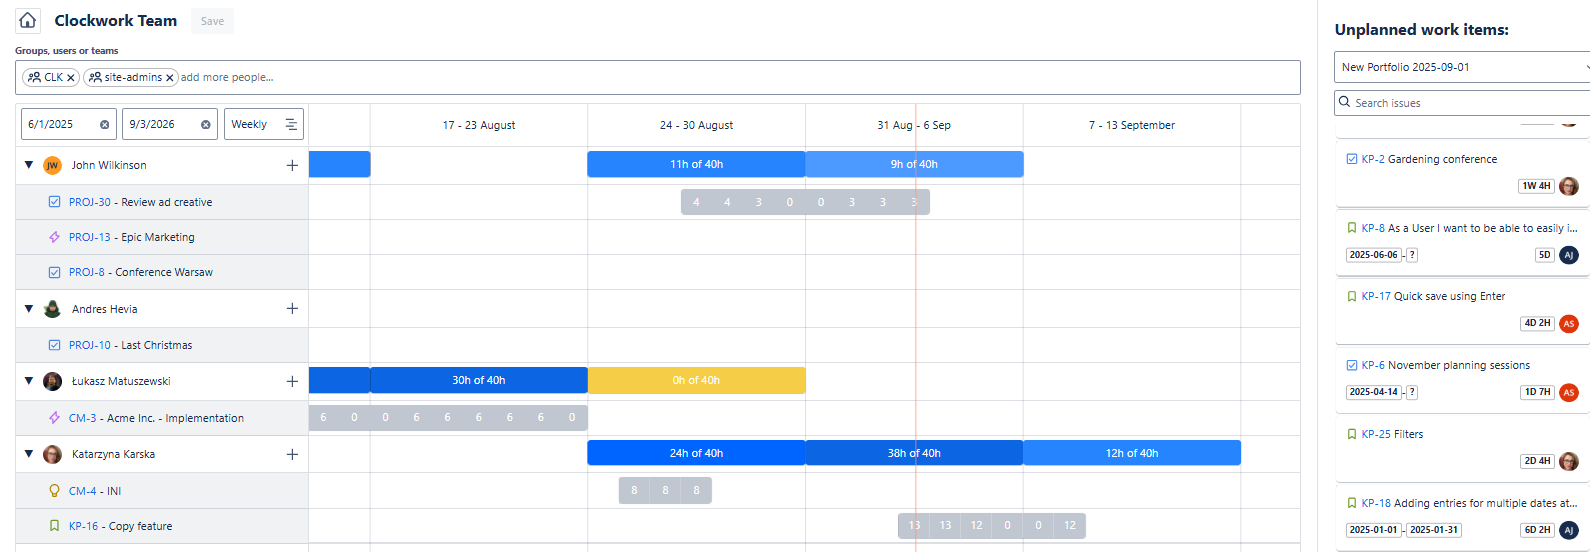Screen dimensions: 1590x552
Task: Open the CM-3 issue link
Action: click(82, 418)
